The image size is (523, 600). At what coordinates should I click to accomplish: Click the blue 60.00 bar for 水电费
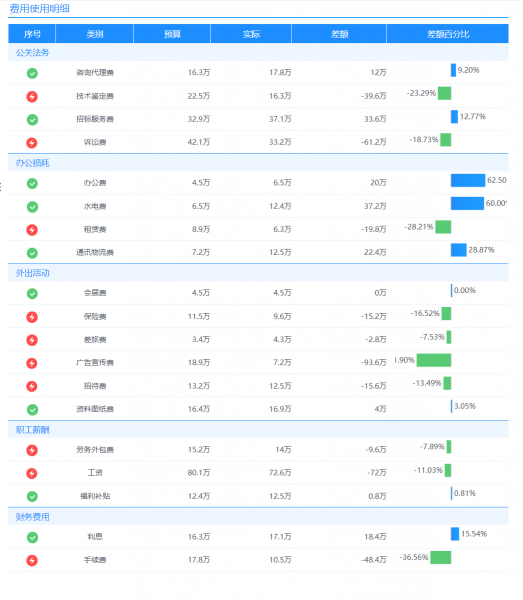(x=467, y=203)
